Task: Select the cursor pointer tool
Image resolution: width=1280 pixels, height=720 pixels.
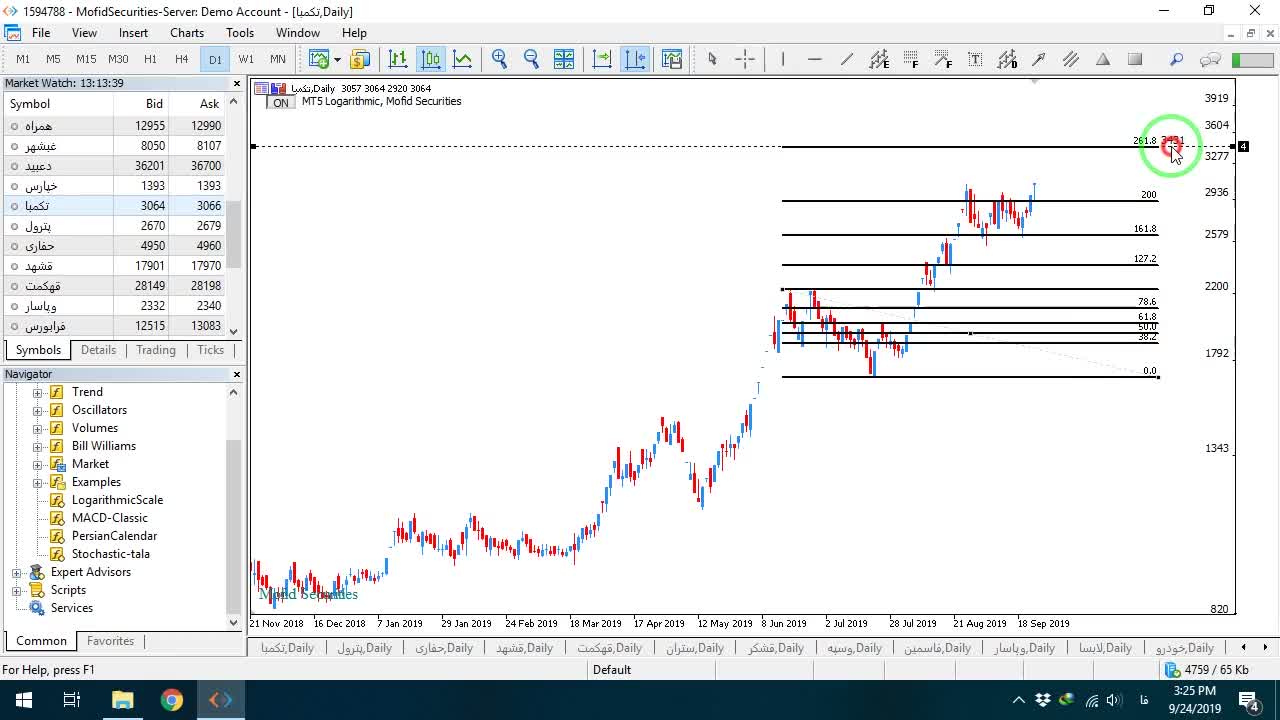Action: (712, 59)
